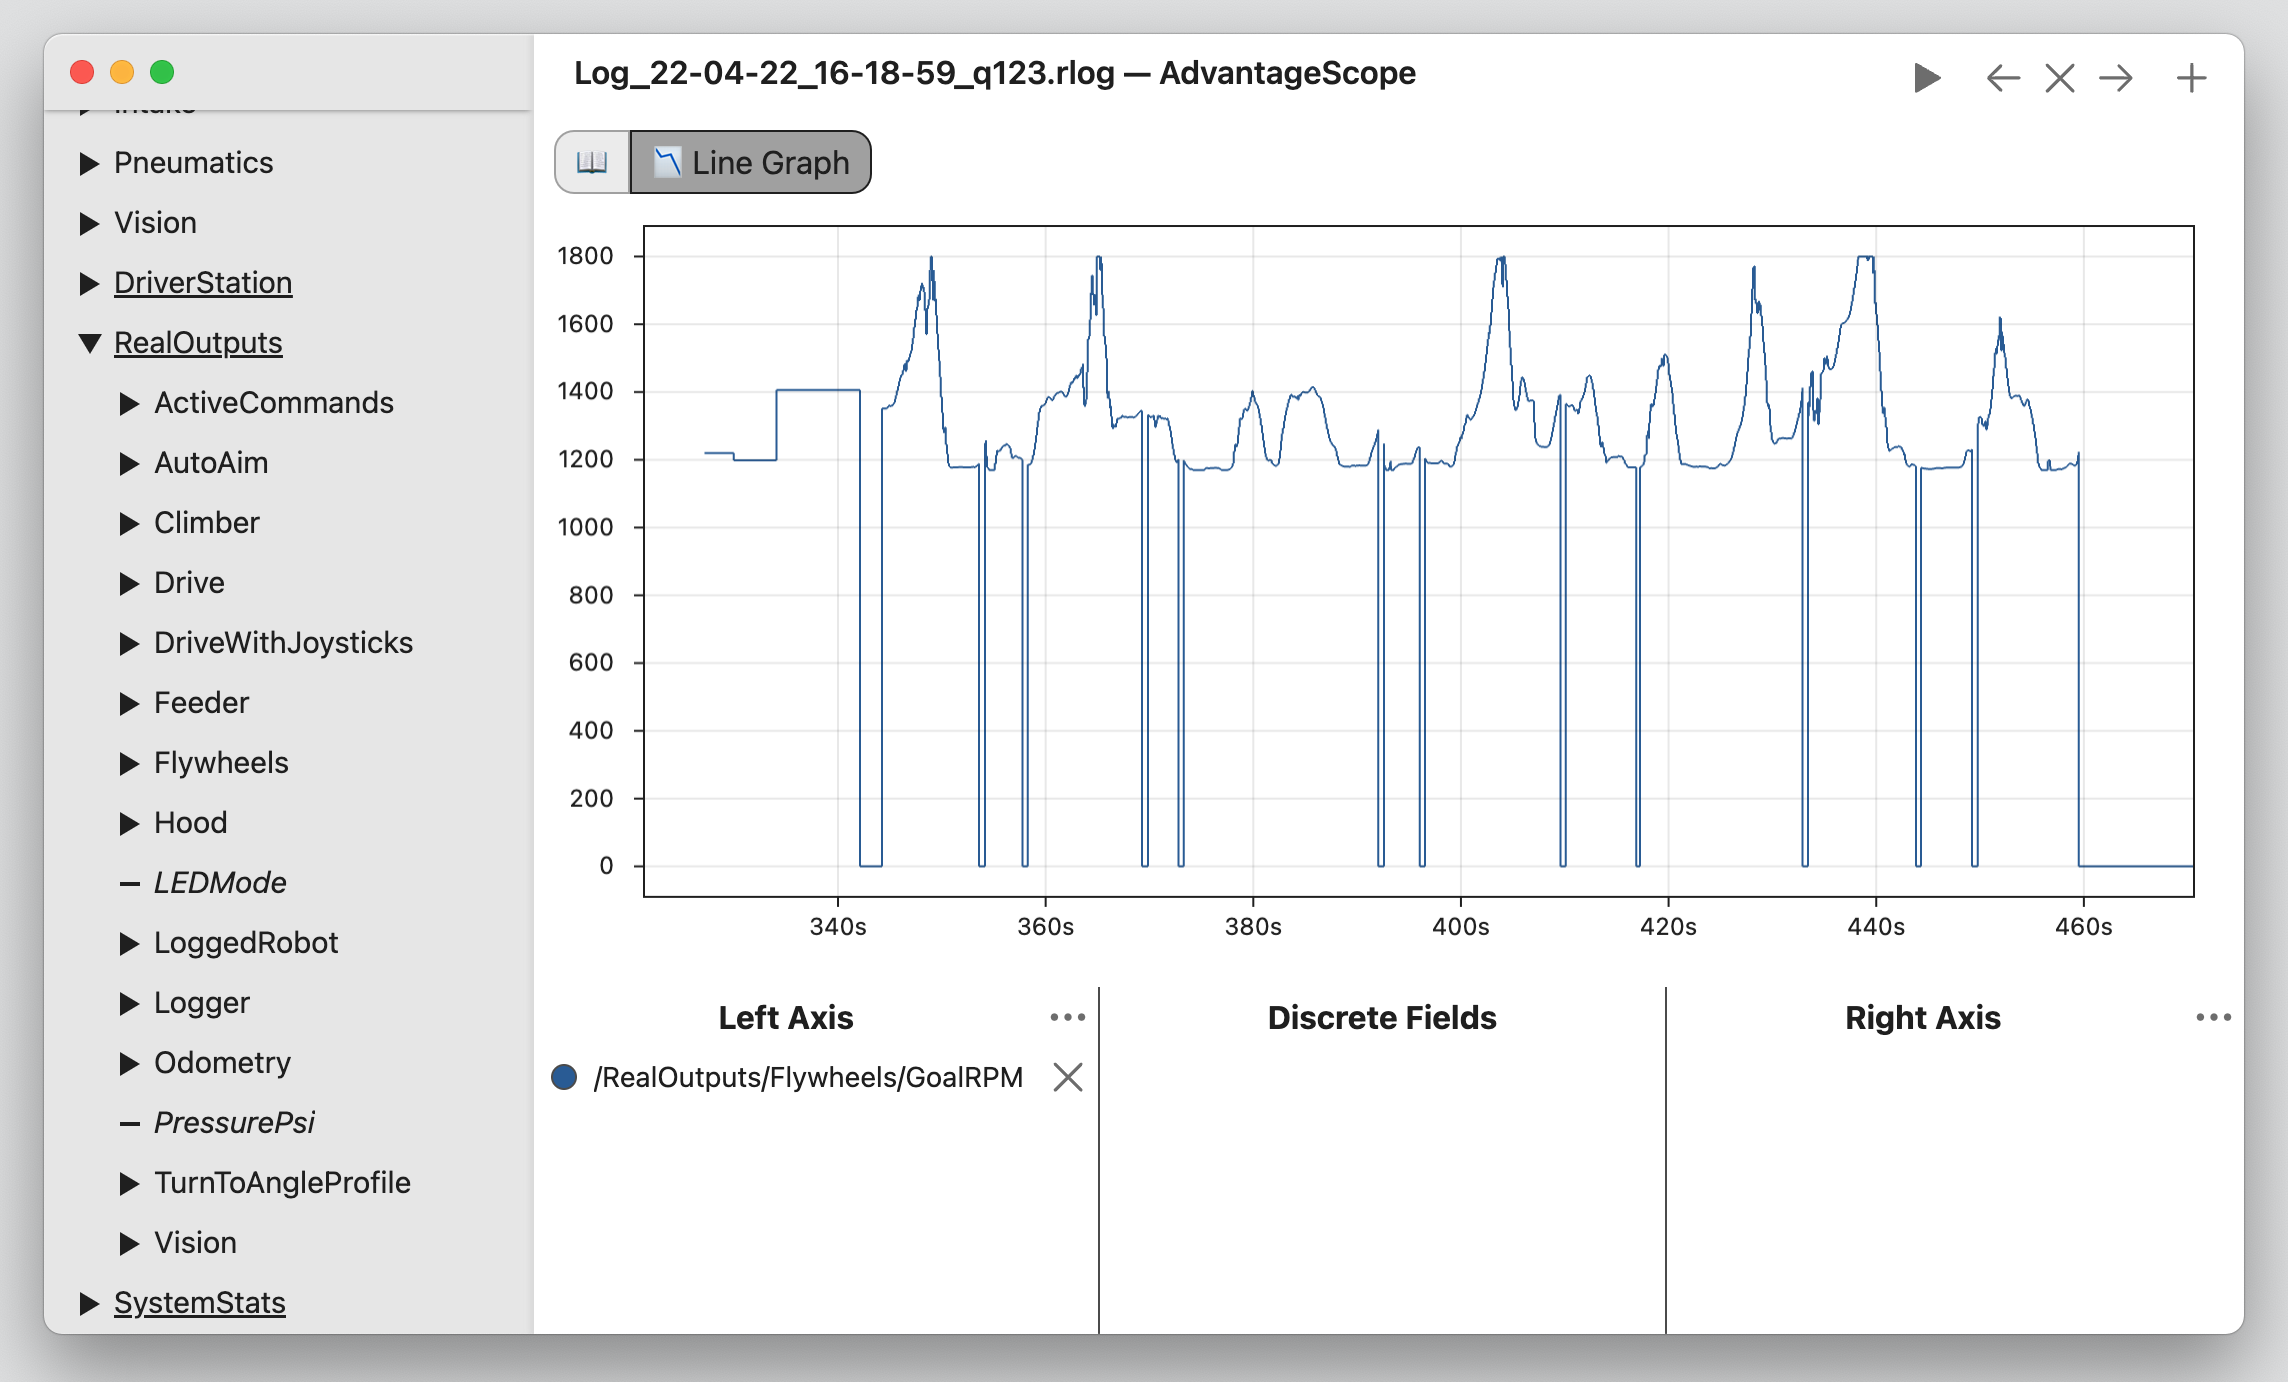Select graph at the 460s time mark
The image size is (2288, 1382).
(2084, 926)
